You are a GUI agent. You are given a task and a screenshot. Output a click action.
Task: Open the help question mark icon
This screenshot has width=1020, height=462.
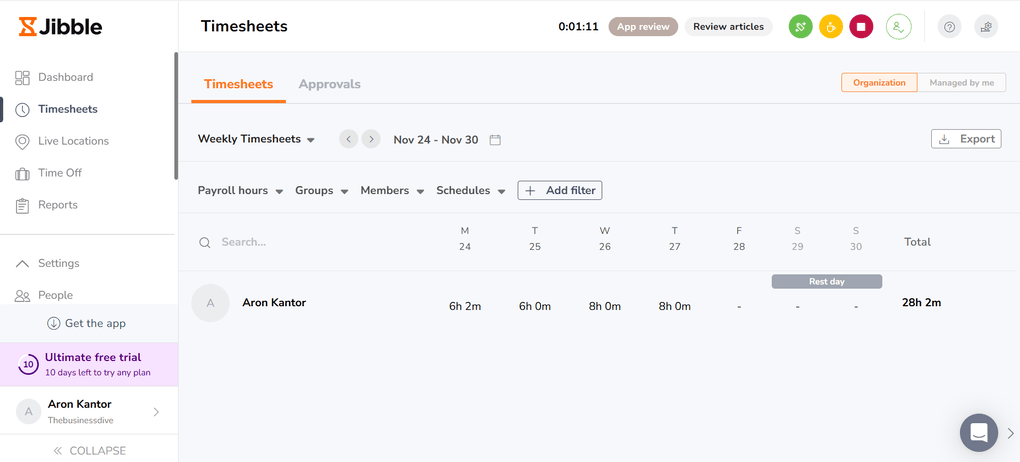[949, 27]
